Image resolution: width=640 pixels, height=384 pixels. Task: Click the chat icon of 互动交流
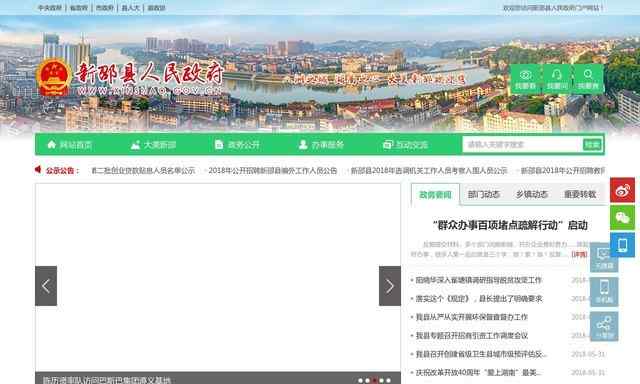coord(387,144)
